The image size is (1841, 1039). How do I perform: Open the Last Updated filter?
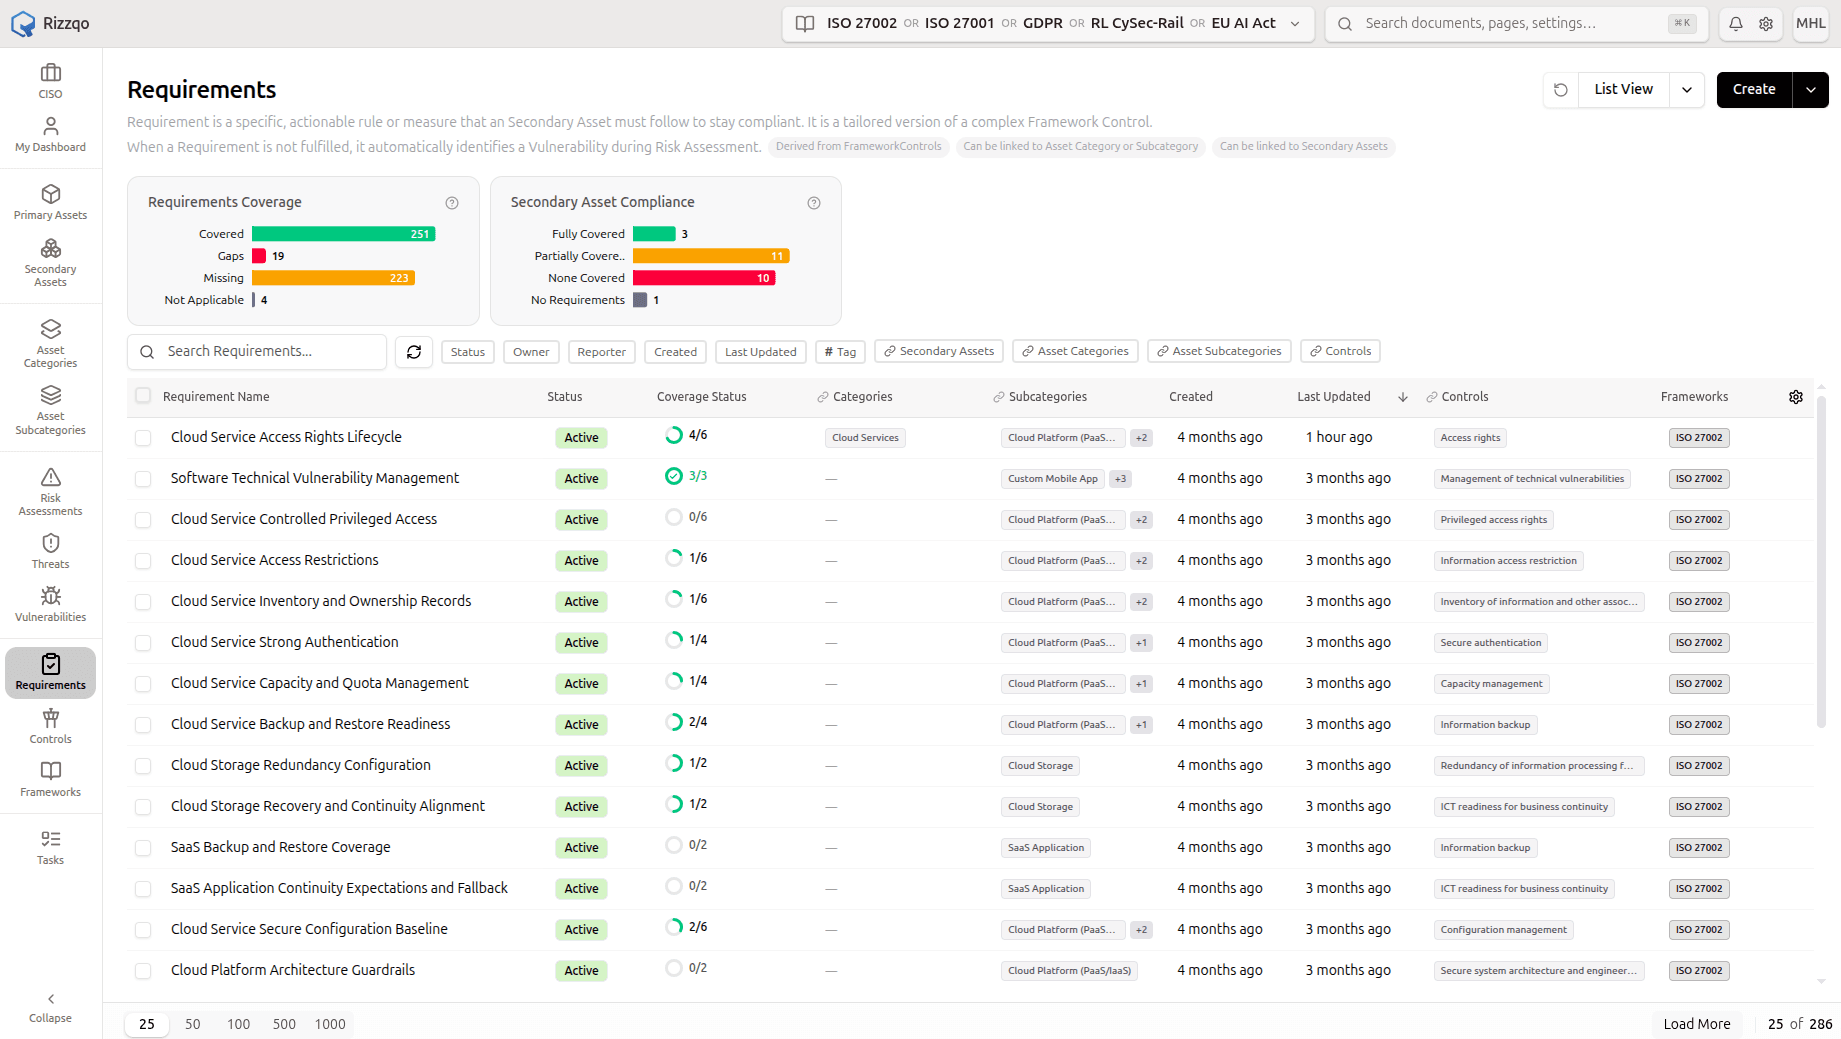(x=760, y=352)
